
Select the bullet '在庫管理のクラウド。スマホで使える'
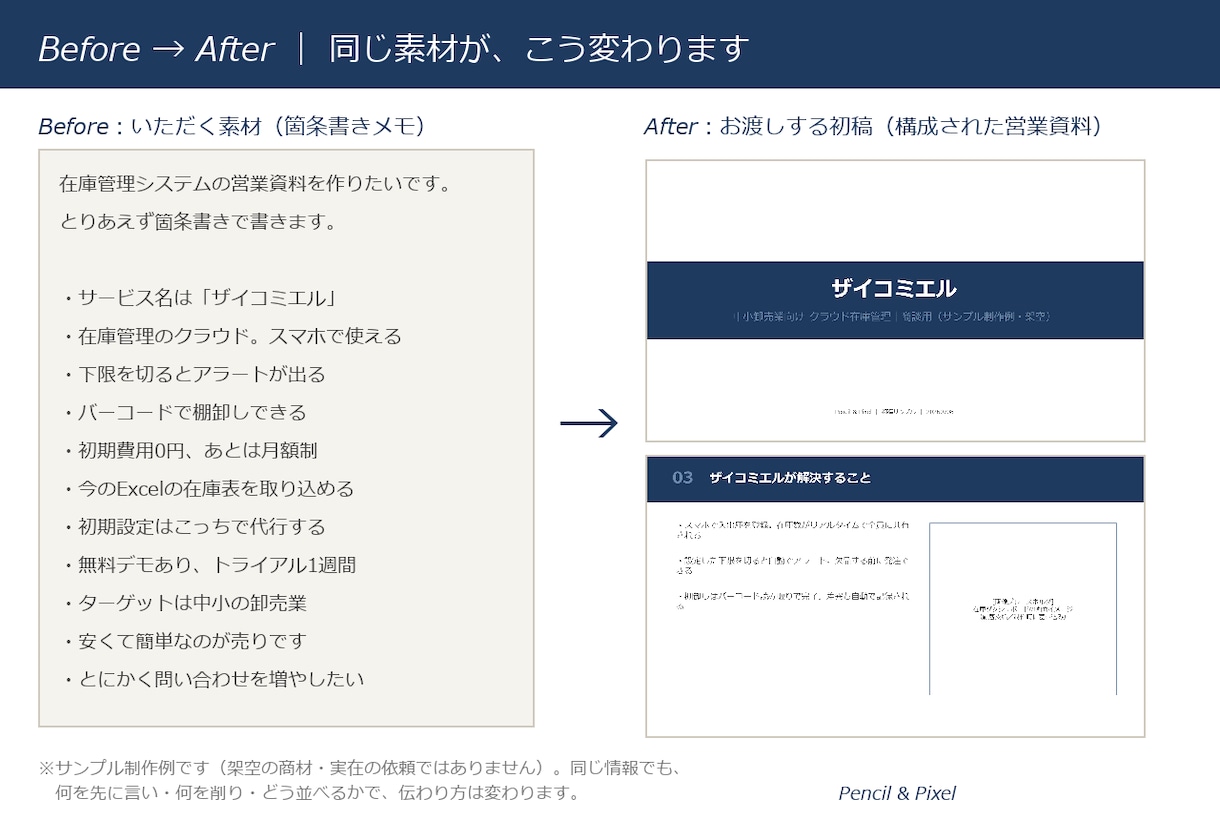231,336
